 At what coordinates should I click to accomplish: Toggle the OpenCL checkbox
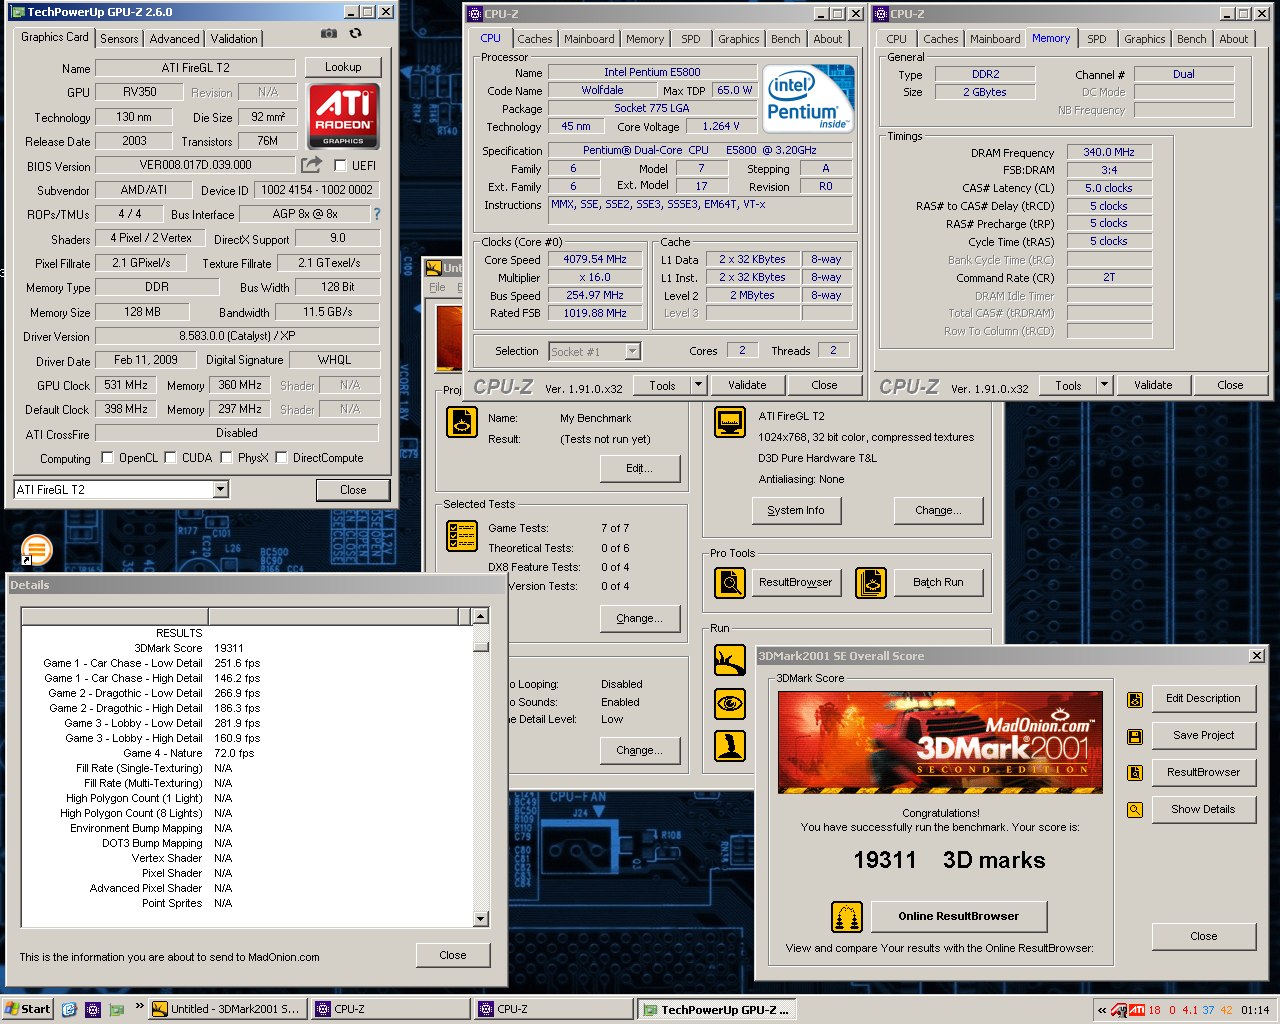(x=107, y=458)
